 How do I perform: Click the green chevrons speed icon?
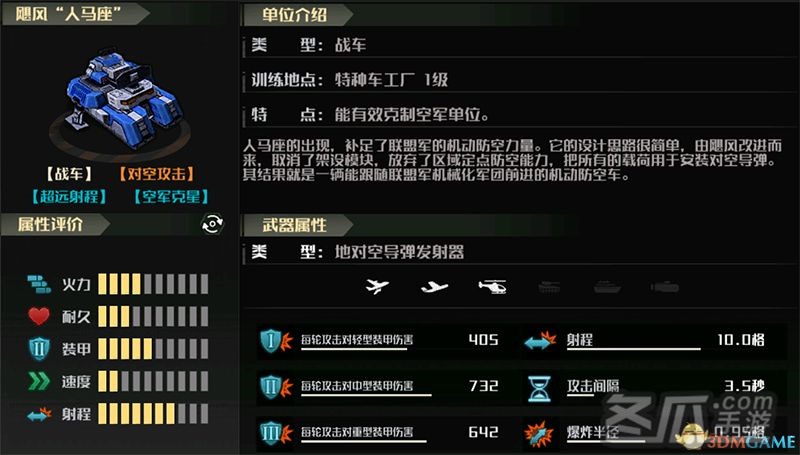point(39,381)
